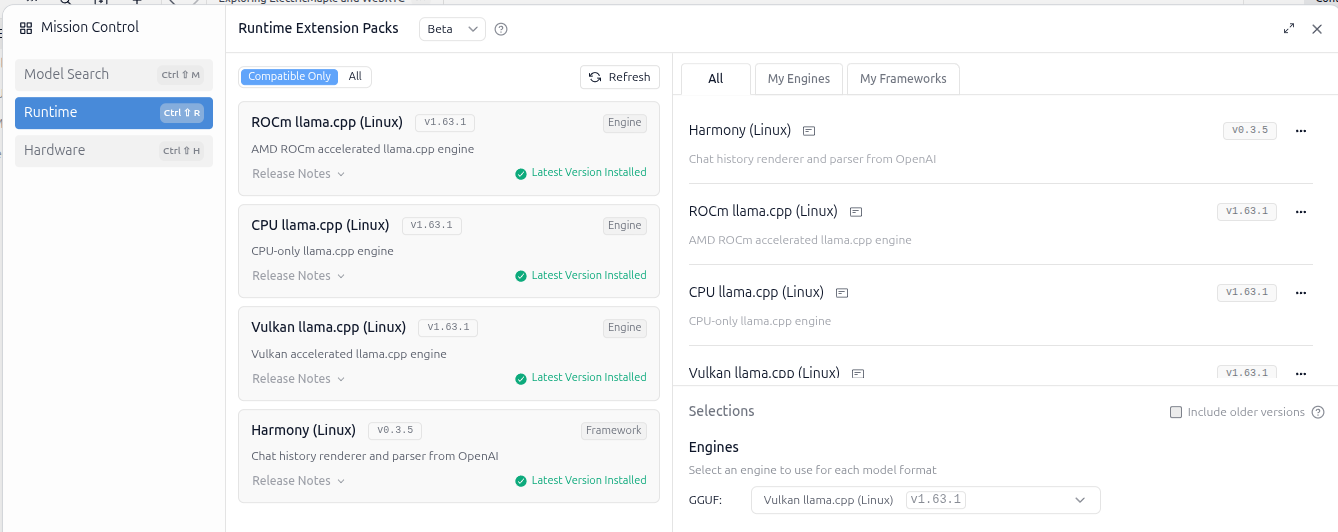
Task: Click the Framework tag on Harmony card
Action: coord(614,431)
